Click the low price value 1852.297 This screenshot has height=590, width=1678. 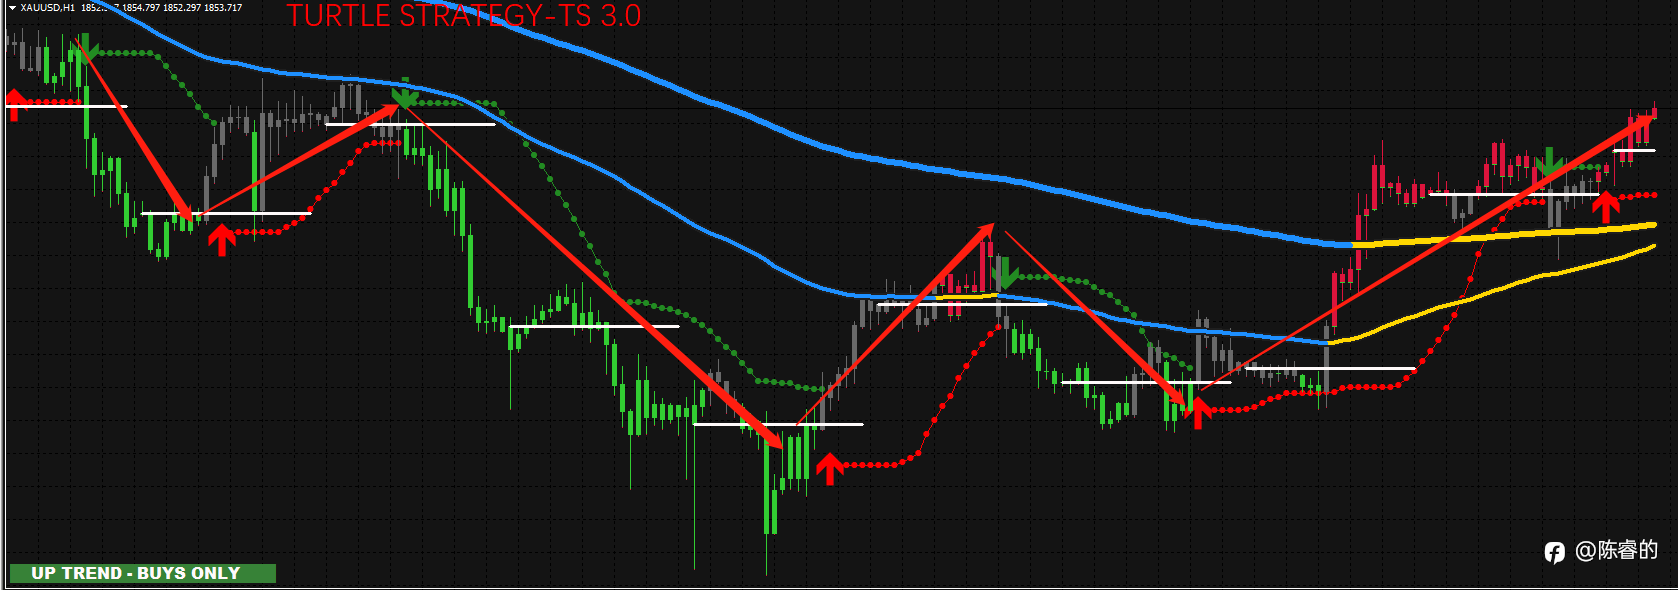pyautogui.click(x=182, y=8)
